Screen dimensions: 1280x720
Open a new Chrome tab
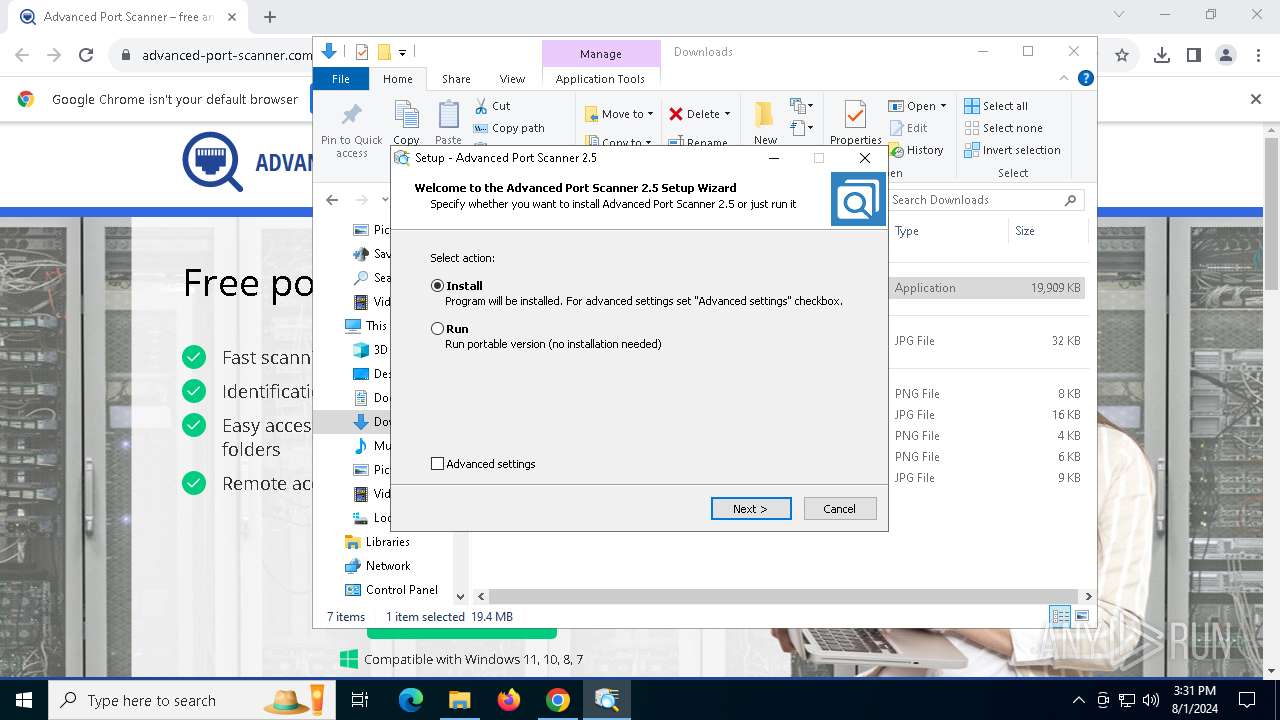(x=270, y=17)
